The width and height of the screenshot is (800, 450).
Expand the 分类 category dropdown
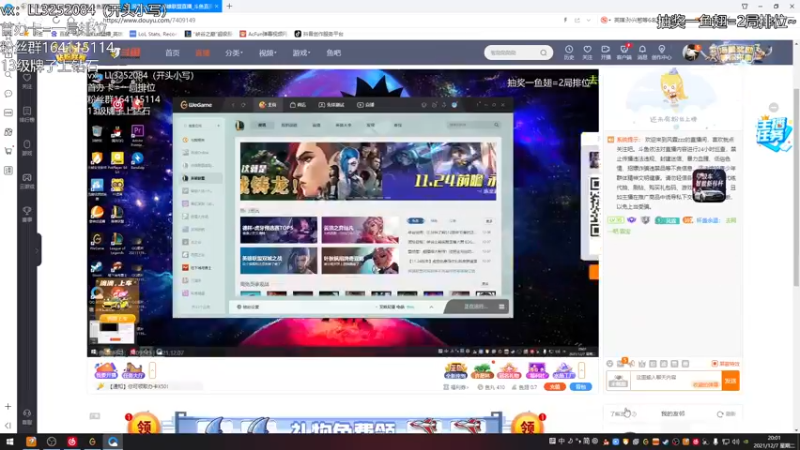(x=234, y=53)
